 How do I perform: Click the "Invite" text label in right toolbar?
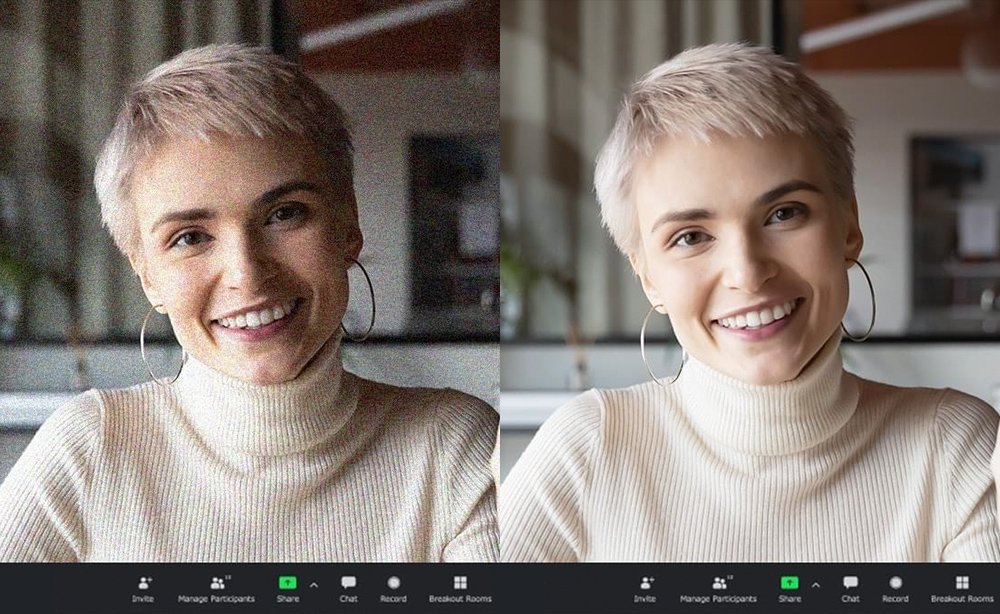click(x=646, y=599)
